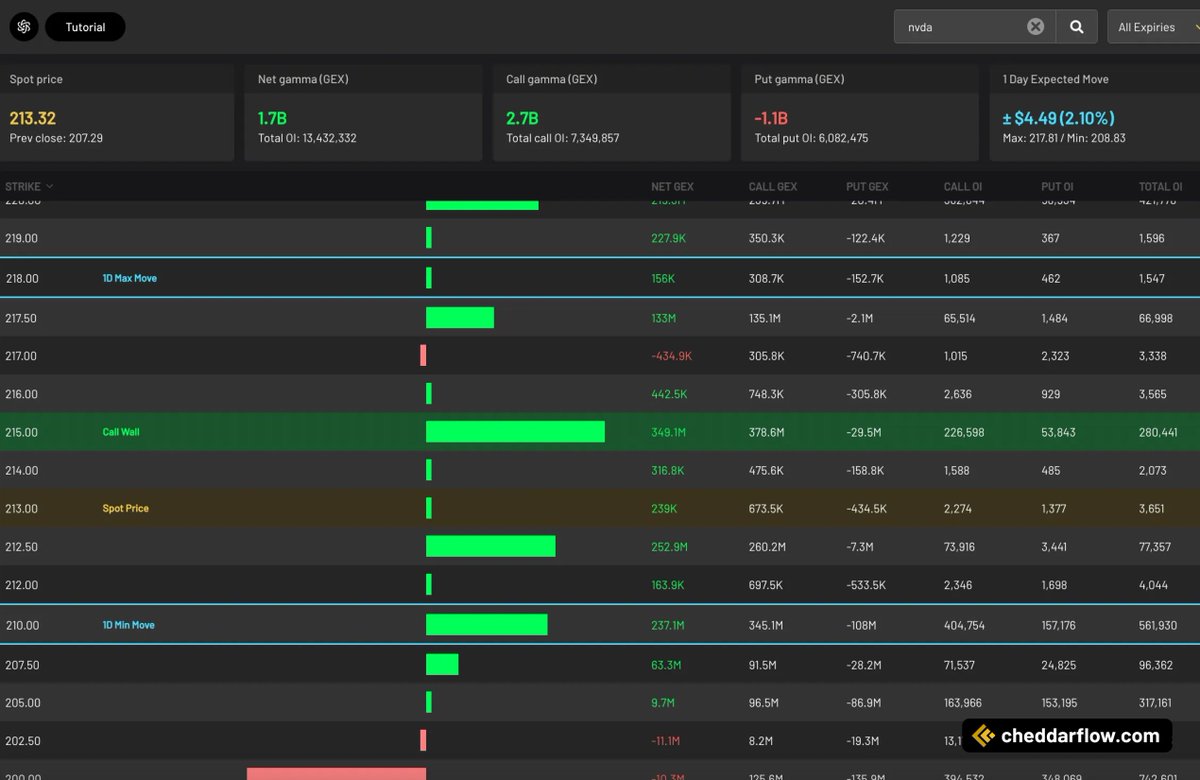Click strike value 205.00

point(22,703)
